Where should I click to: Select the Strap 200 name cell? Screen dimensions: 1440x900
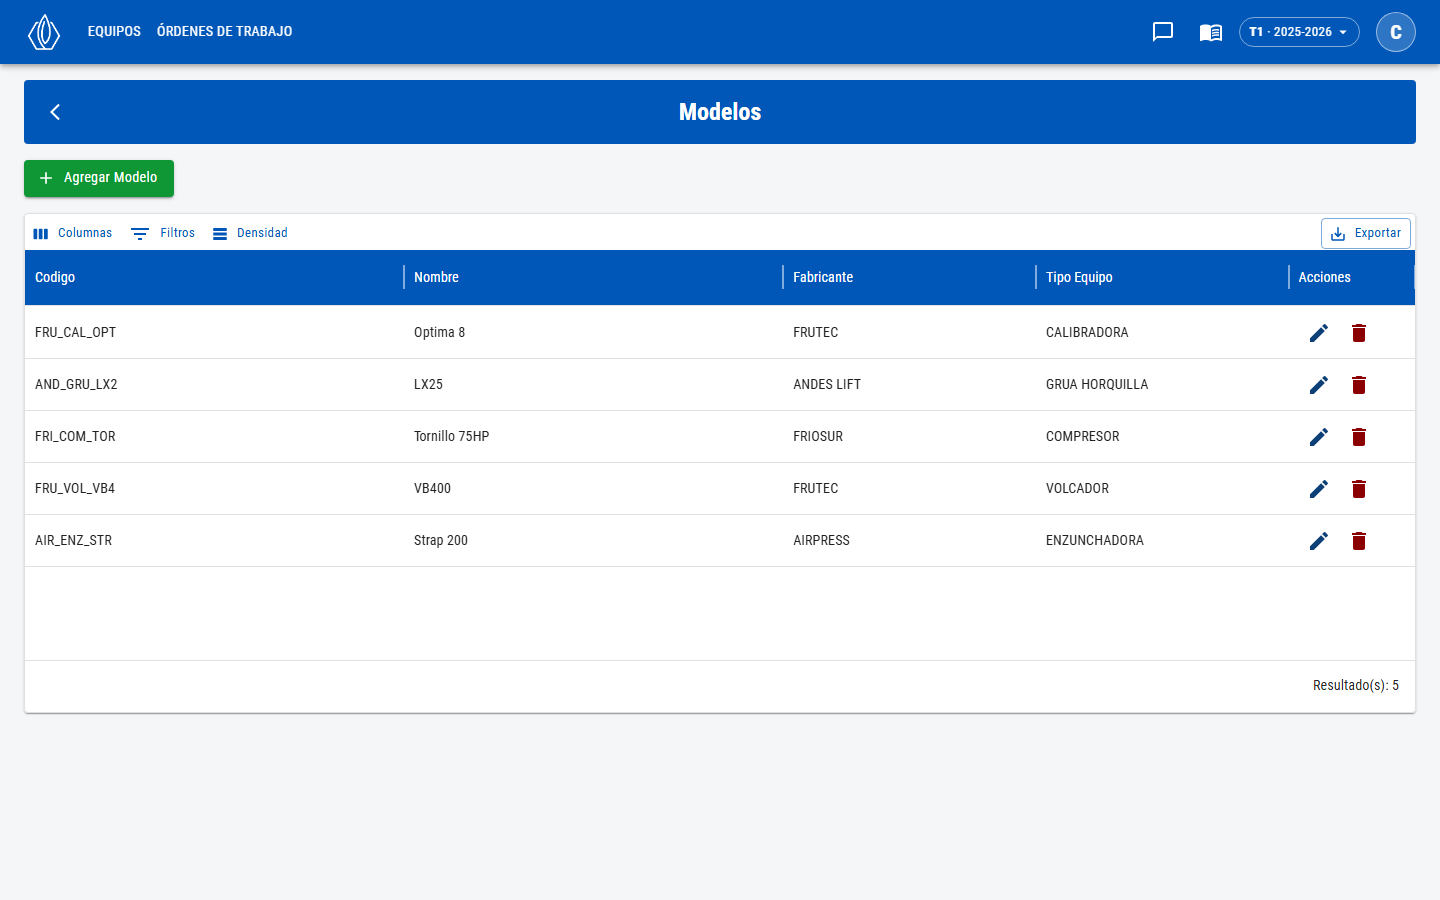[x=593, y=541]
